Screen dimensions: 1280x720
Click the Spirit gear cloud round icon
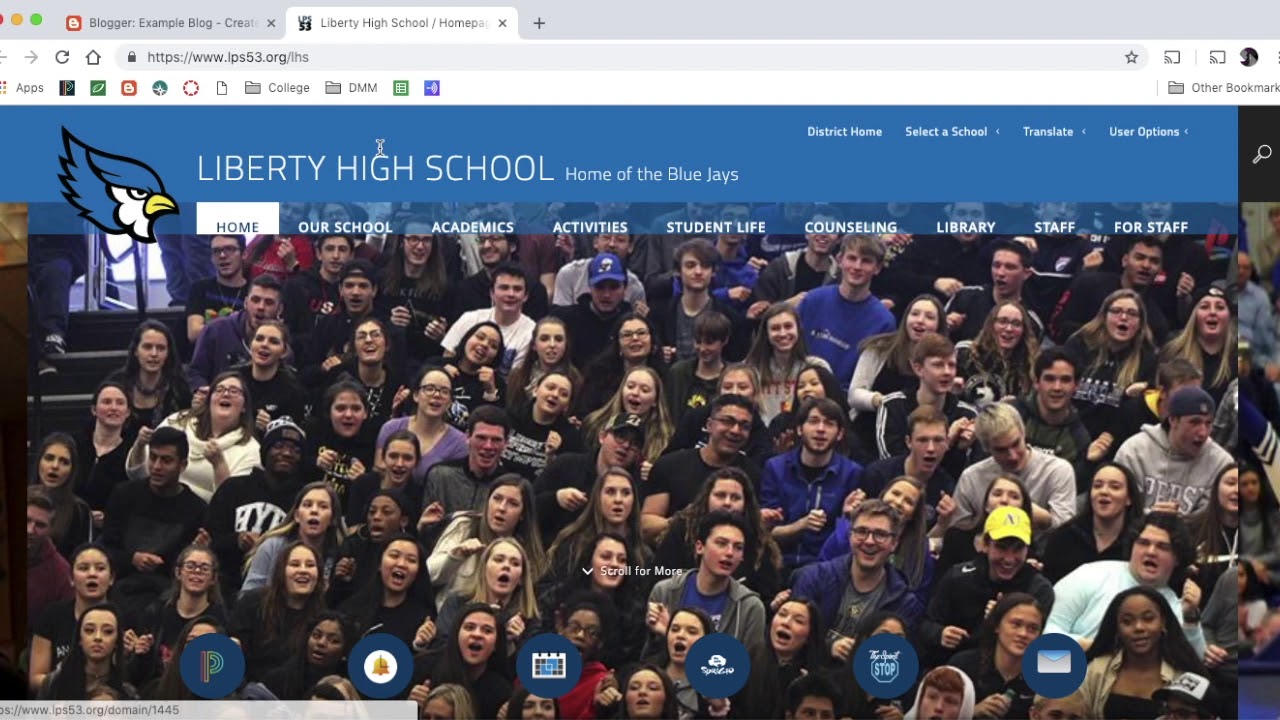tap(717, 665)
